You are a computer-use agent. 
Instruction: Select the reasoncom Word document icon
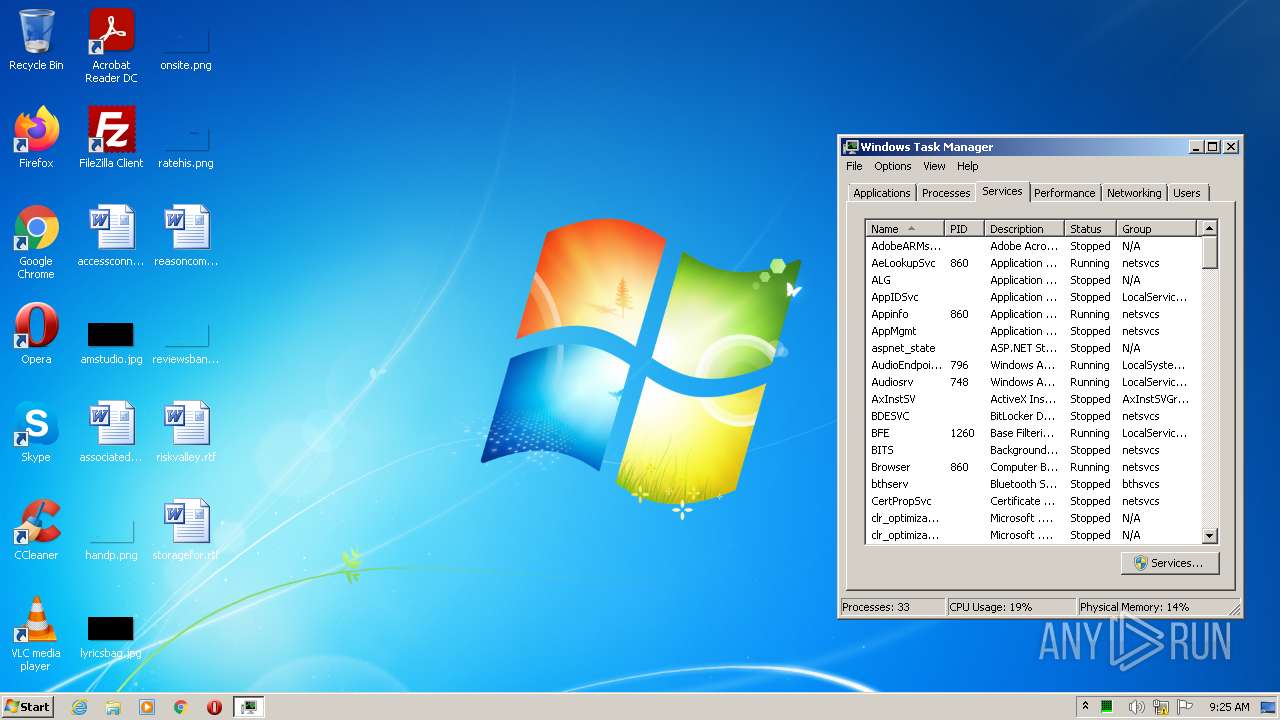pyautogui.click(x=186, y=237)
